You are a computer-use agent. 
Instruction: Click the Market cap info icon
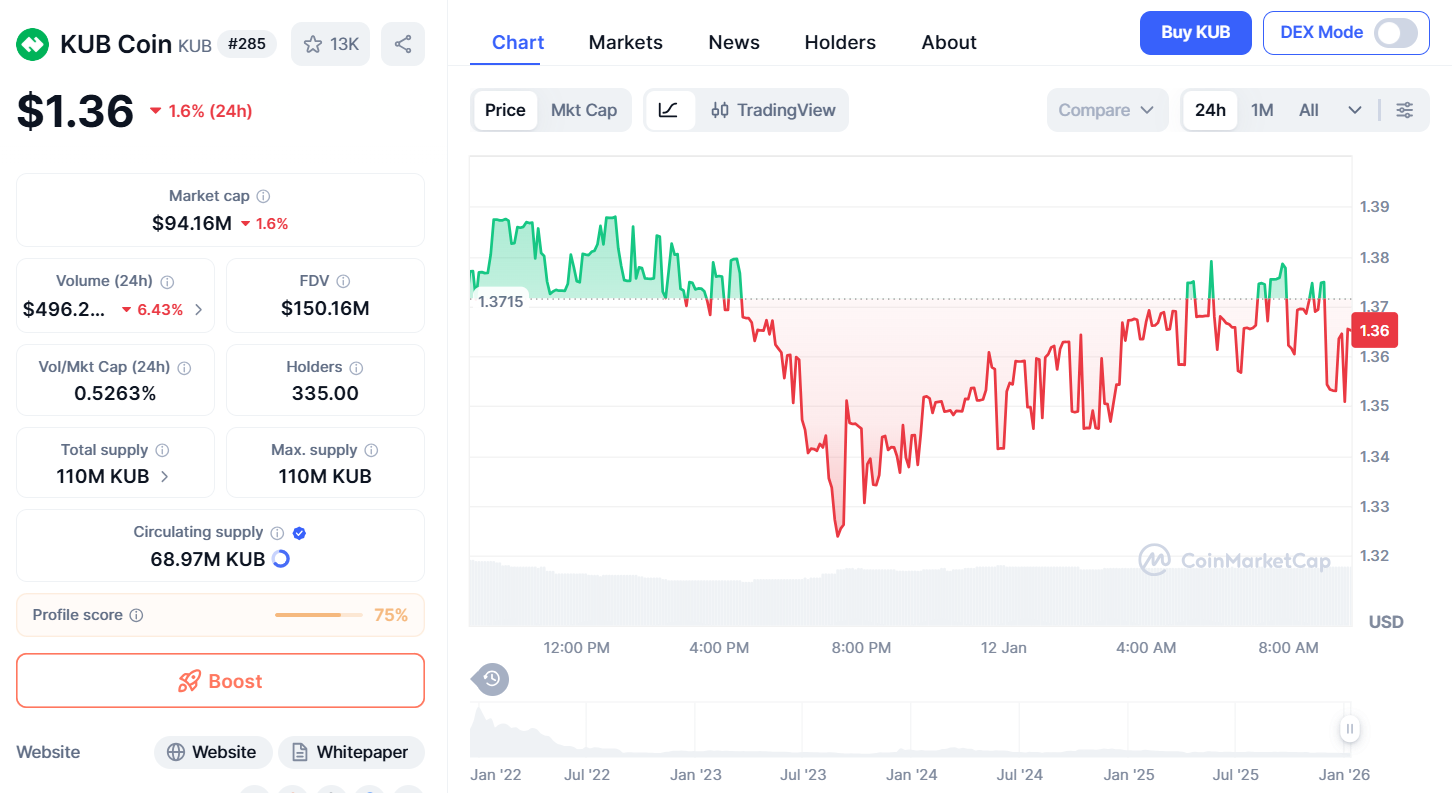click(263, 197)
